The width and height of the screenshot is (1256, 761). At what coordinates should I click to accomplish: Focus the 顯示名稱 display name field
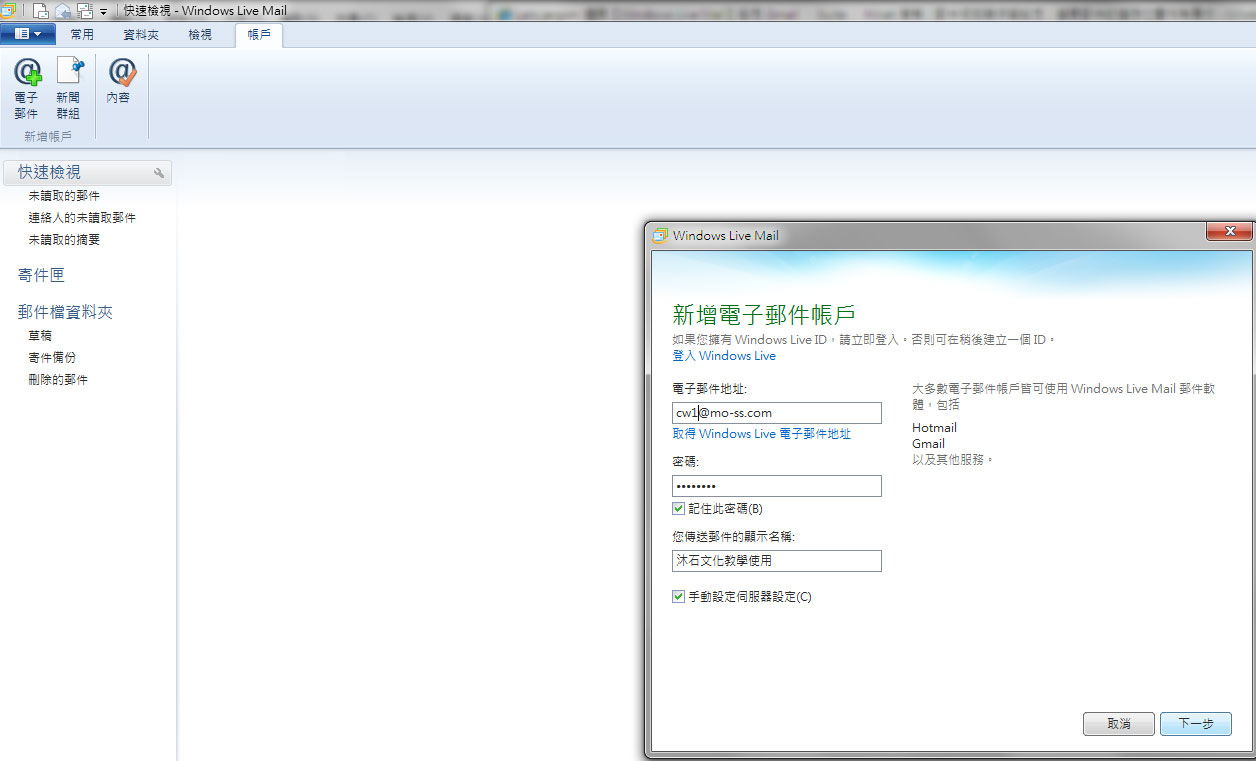pyautogui.click(x=777, y=561)
